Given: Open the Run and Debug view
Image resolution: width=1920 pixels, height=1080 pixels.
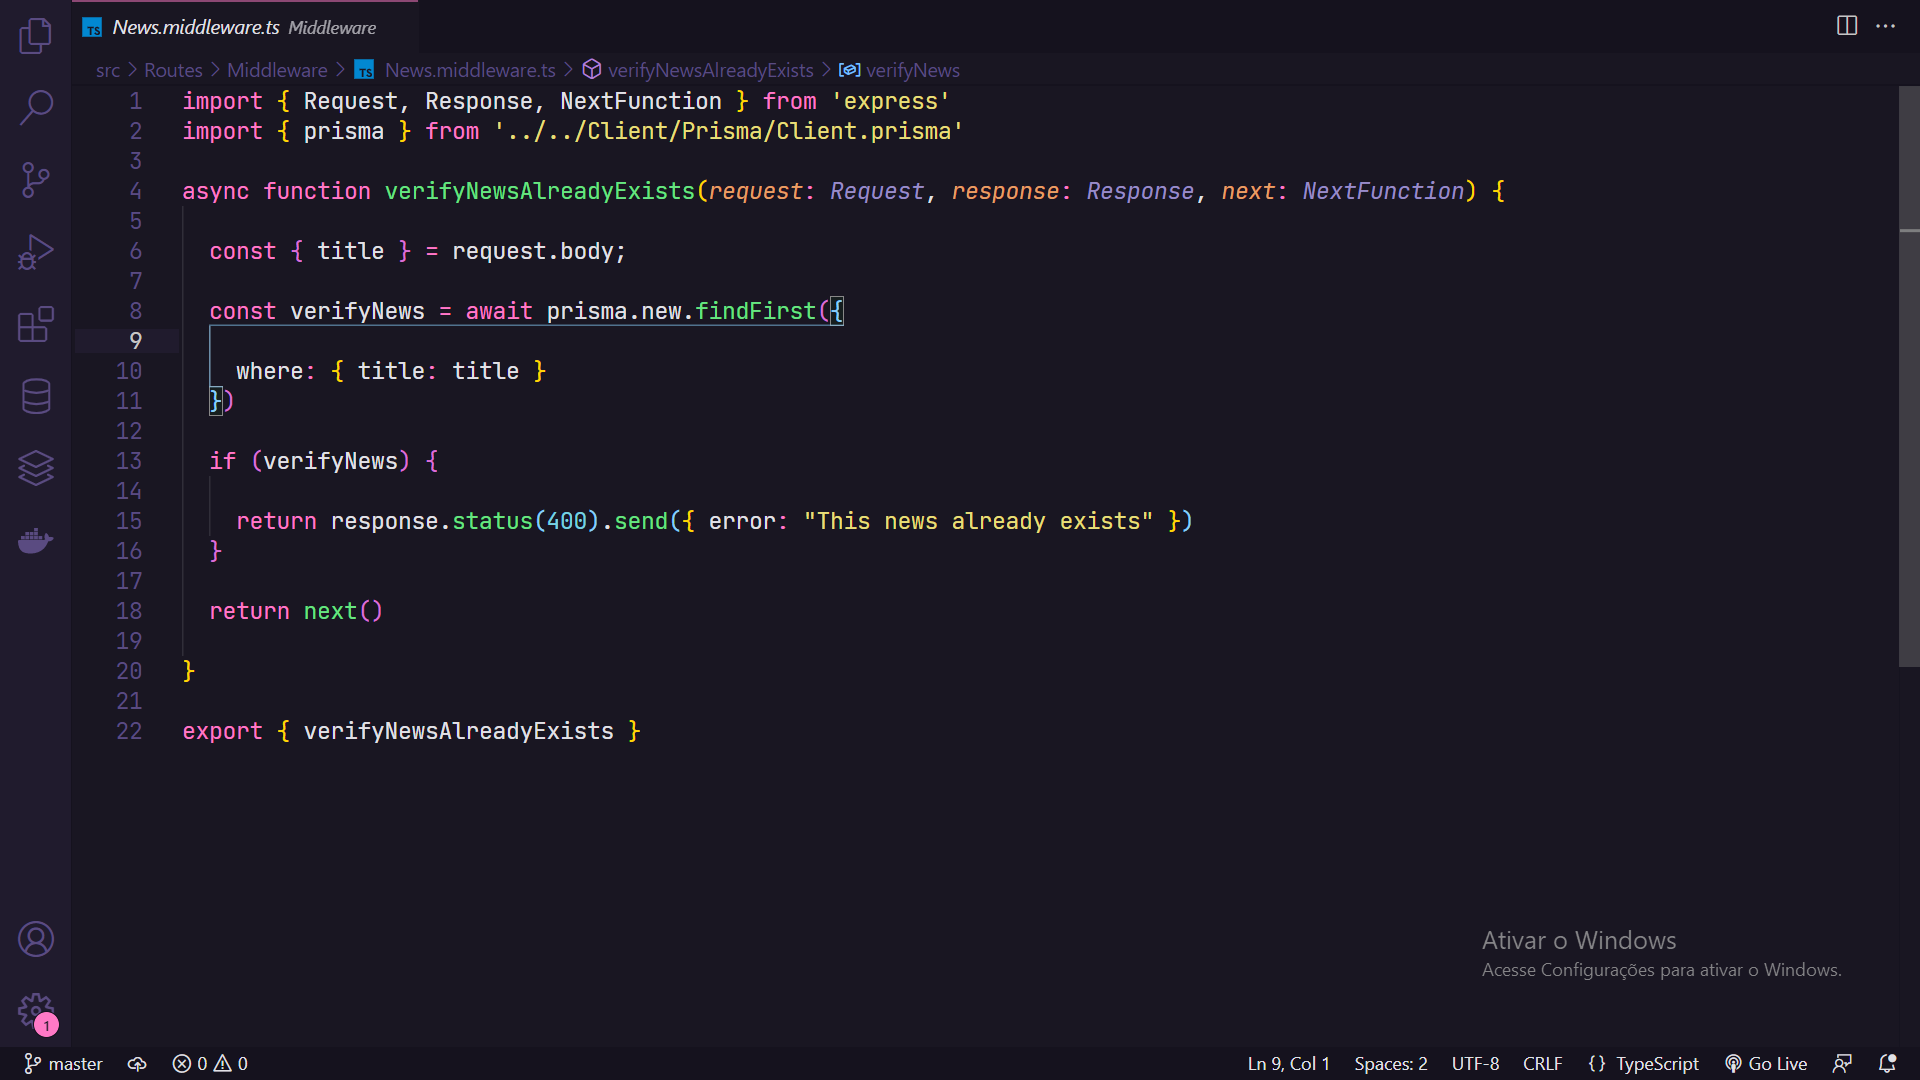Looking at the screenshot, I should [36, 252].
